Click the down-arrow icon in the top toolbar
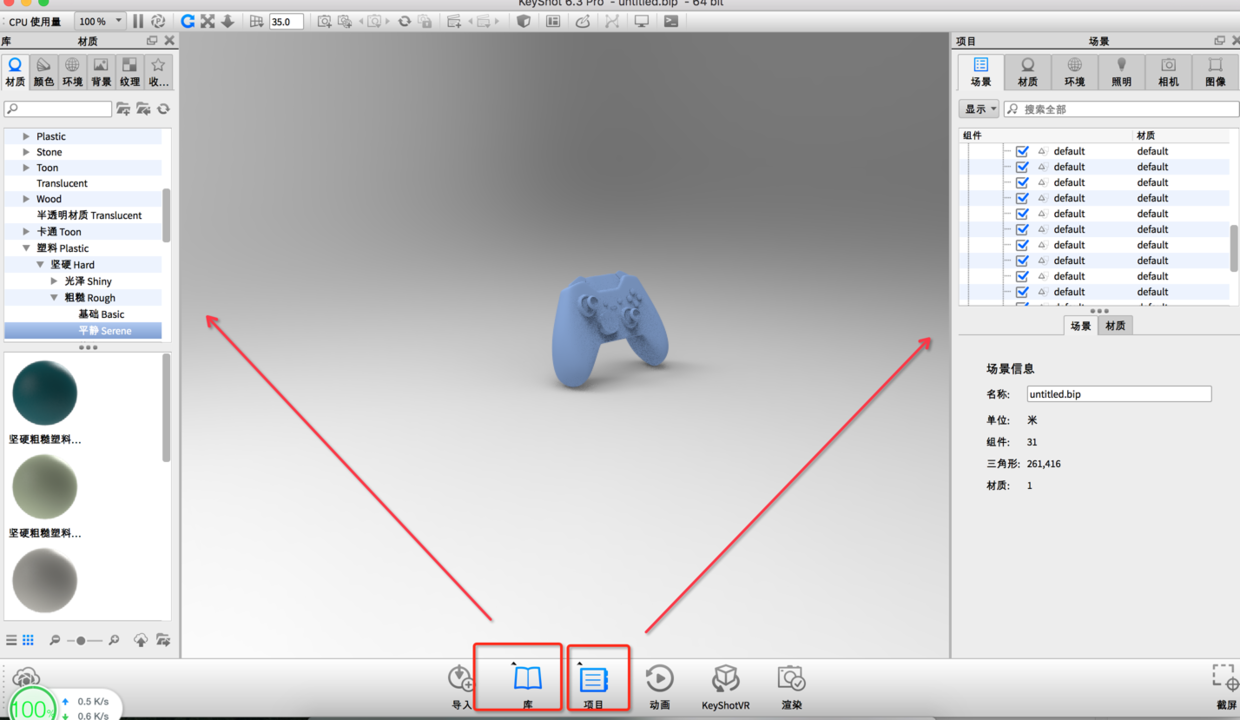The width and height of the screenshot is (1240, 720). click(228, 21)
